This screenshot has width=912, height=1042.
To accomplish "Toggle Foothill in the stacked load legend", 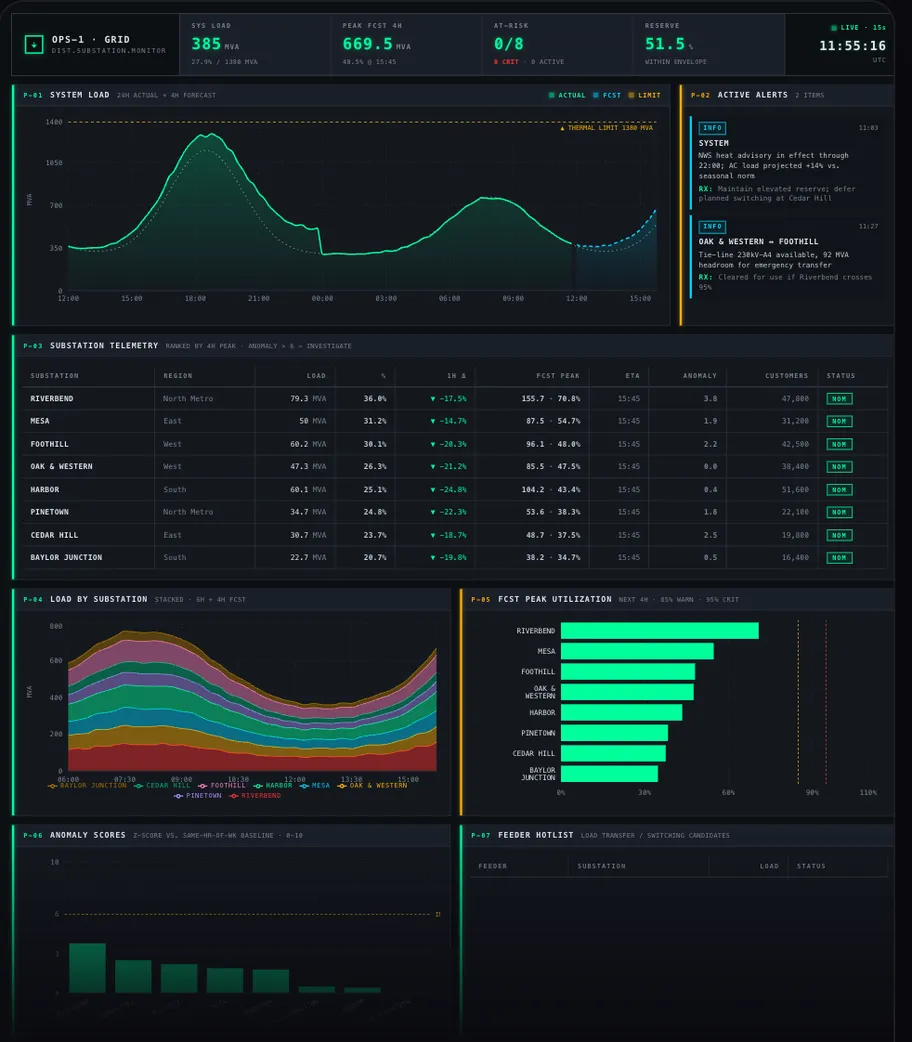I will [x=221, y=785].
